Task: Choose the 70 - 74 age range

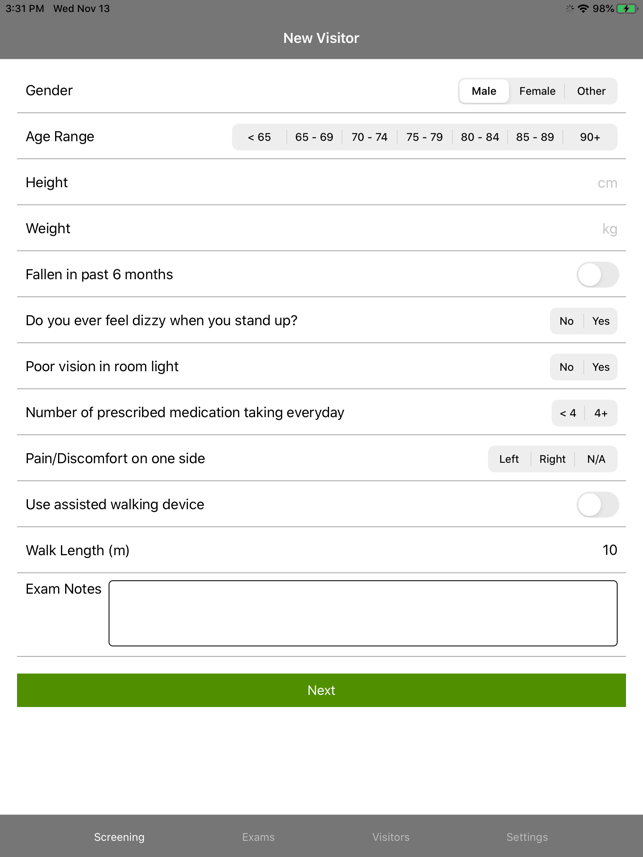Action: 370,137
